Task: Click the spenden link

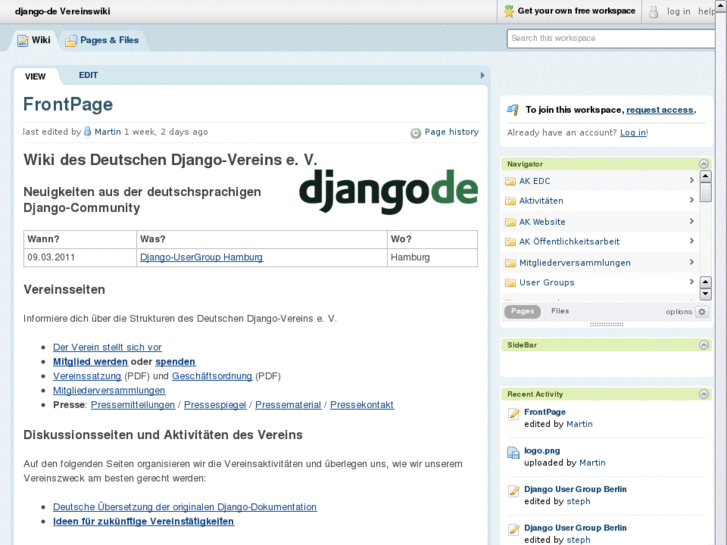Action: point(175,362)
